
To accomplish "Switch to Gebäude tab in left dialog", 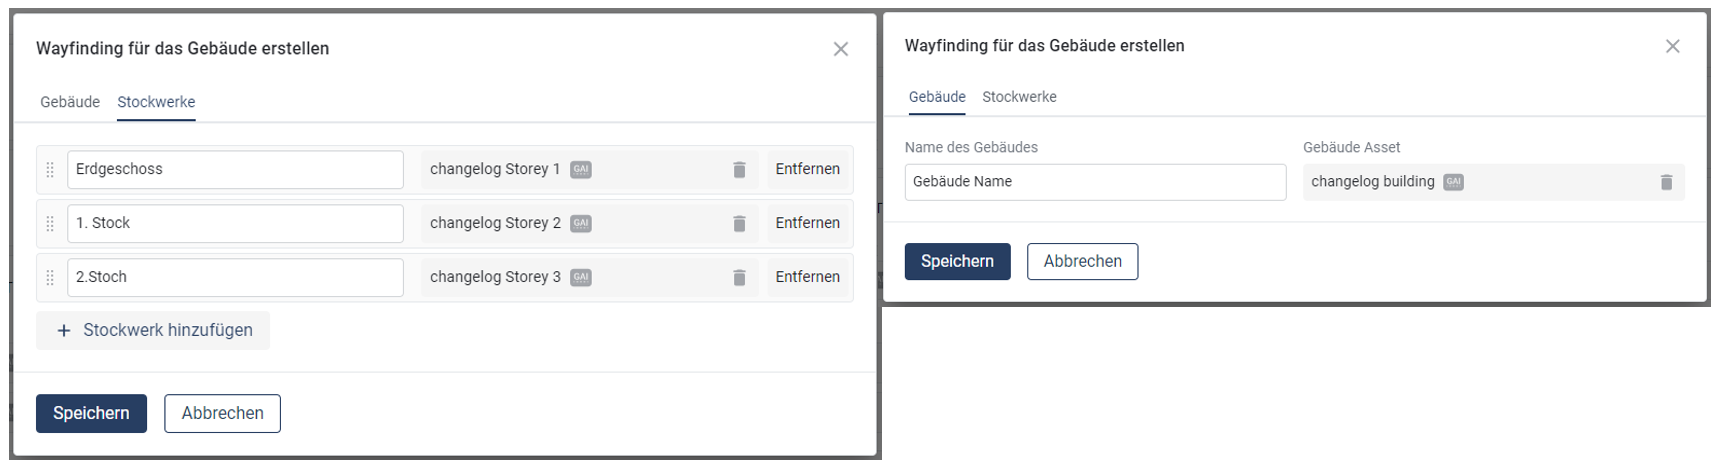I will [70, 102].
